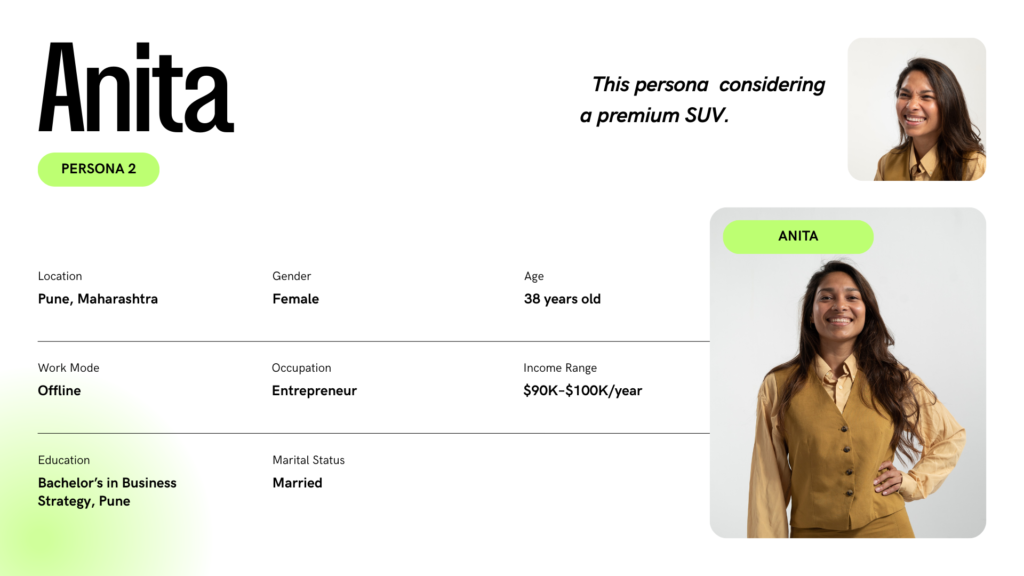The image size is (1024, 576).
Task: Select the small smiling portrait thumbnail
Action: (x=916, y=110)
